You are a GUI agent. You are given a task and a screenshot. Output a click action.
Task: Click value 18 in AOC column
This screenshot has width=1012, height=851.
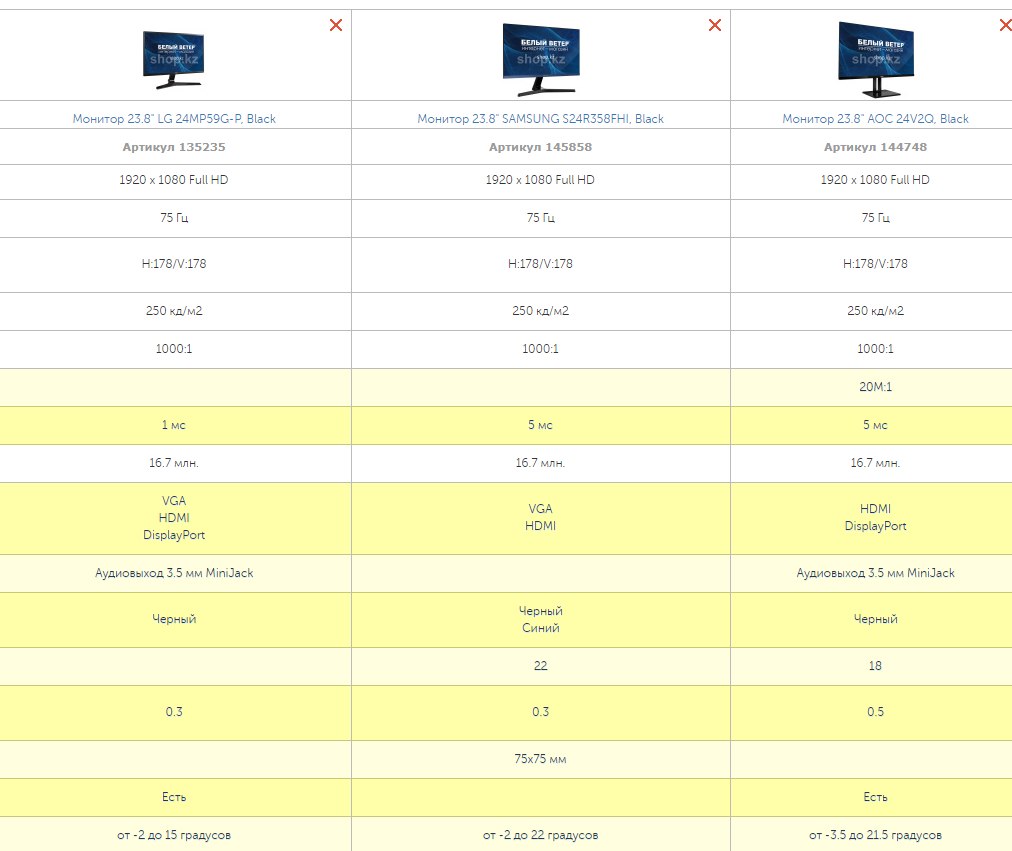click(x=875, y=666)
